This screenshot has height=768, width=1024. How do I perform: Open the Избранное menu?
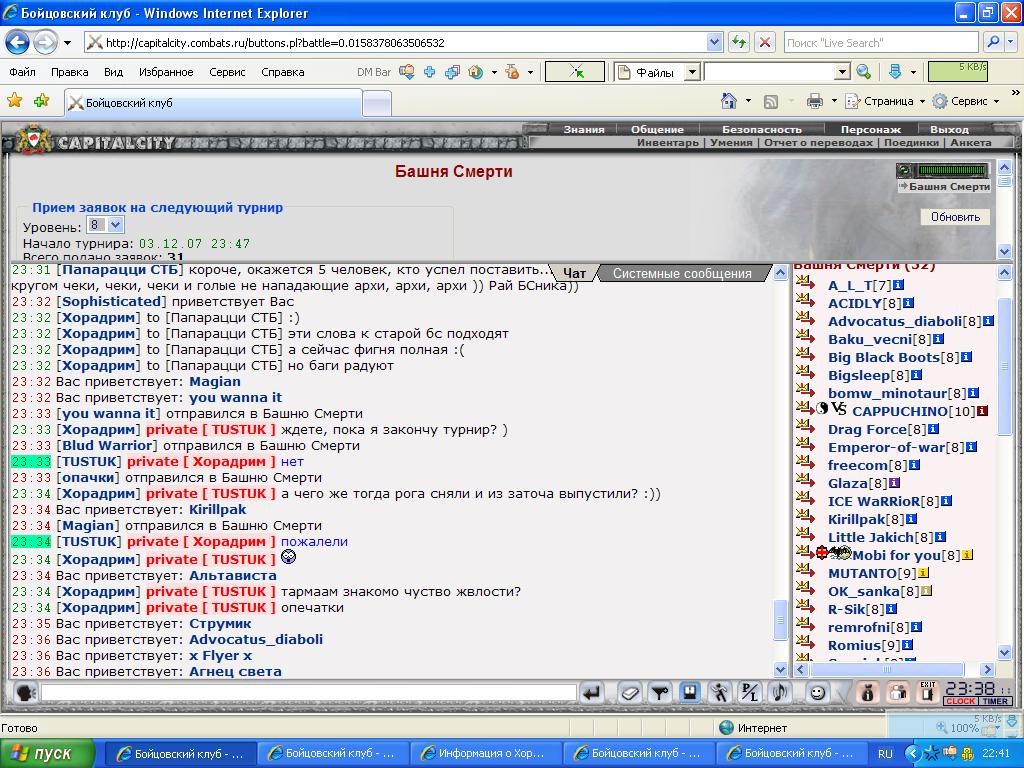(166, 72)
